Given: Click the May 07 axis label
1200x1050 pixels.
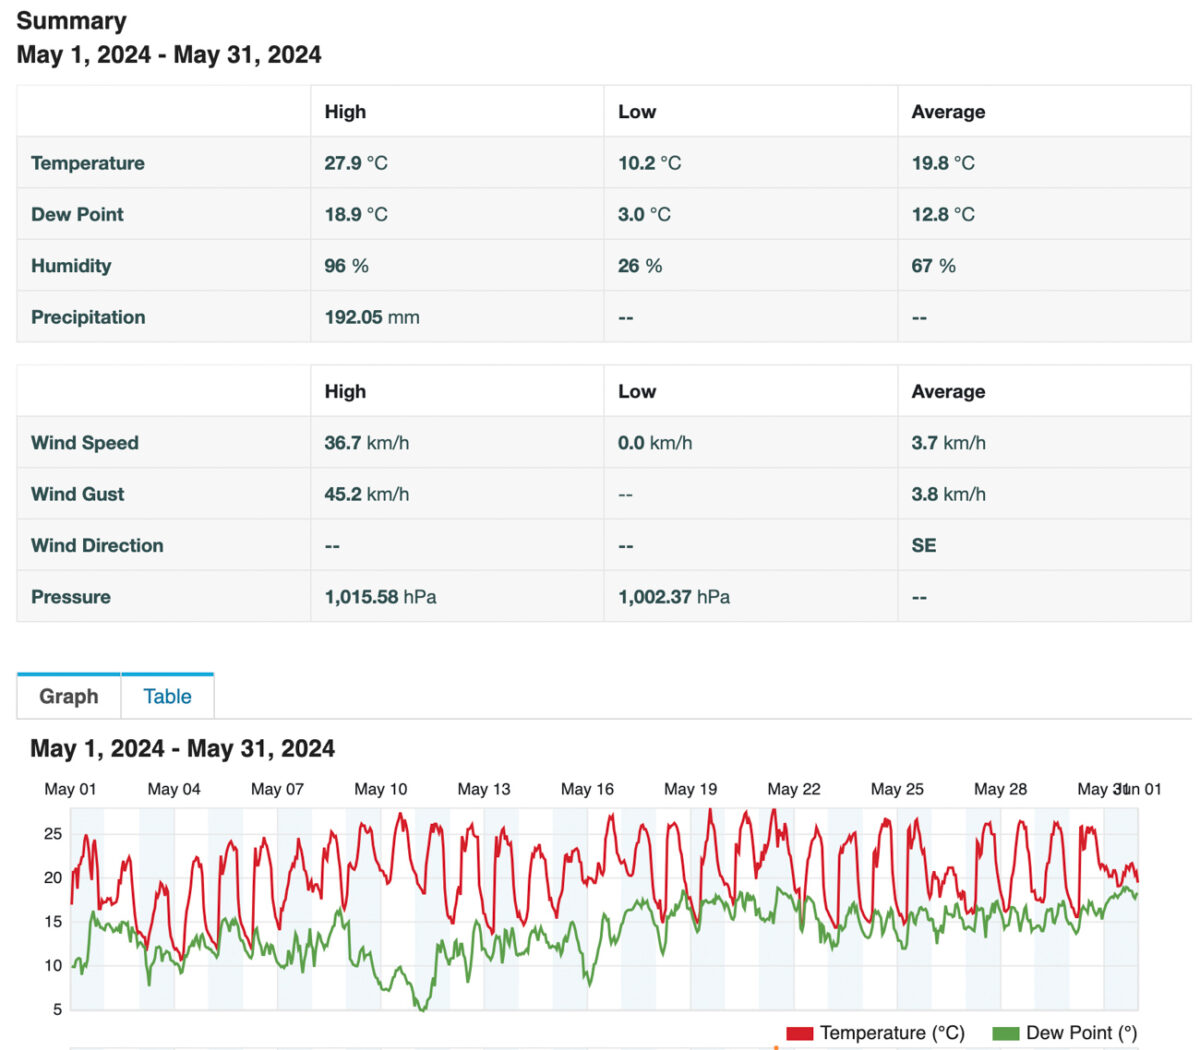Looking at the screenshot, I should pyautogui.click(x=278, y=789).
